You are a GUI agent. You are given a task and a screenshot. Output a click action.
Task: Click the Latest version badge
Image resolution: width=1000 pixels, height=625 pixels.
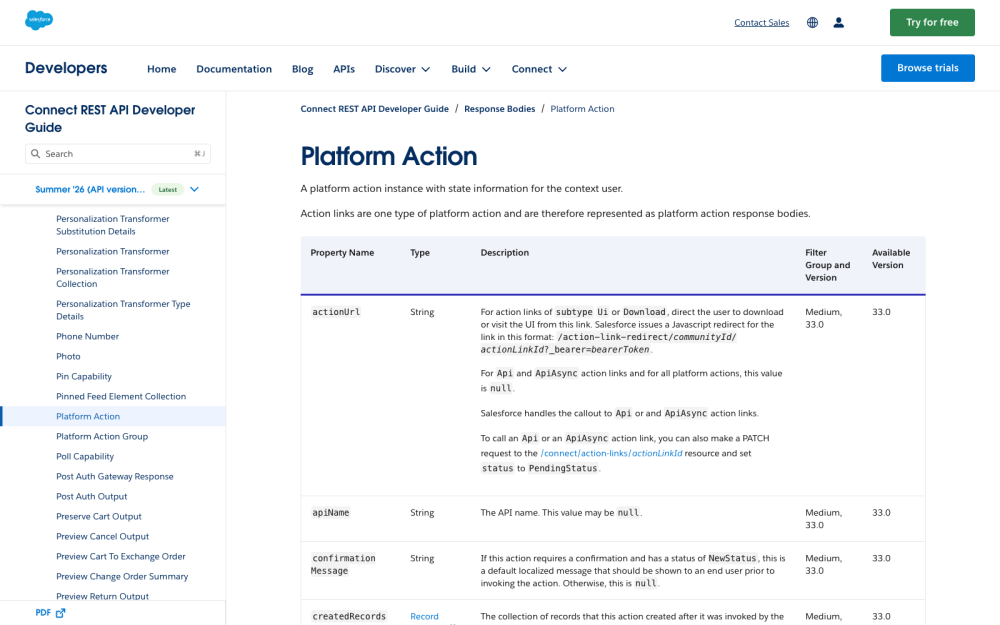click(168, 189)
